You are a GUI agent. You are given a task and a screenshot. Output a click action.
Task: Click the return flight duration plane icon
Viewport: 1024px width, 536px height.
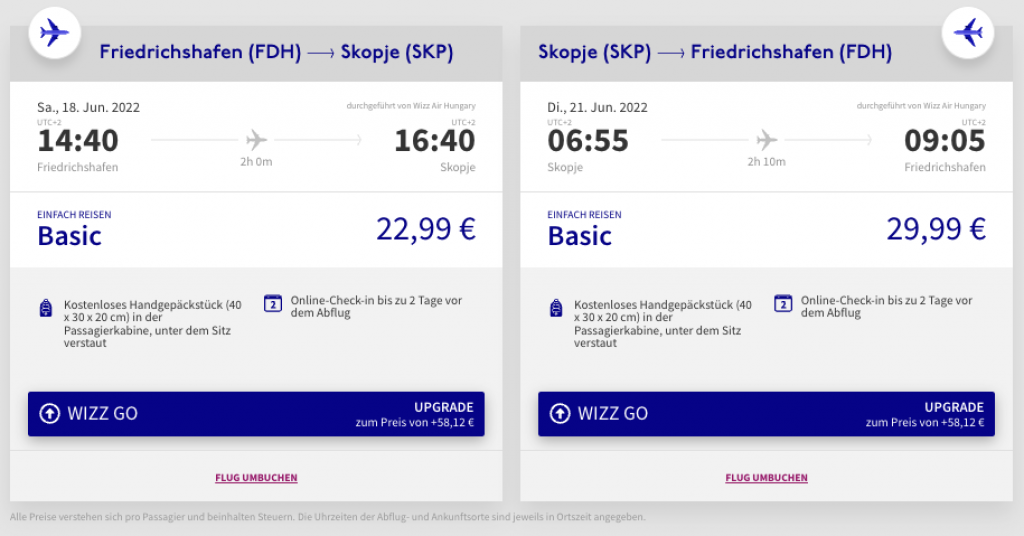coord(766,139)
